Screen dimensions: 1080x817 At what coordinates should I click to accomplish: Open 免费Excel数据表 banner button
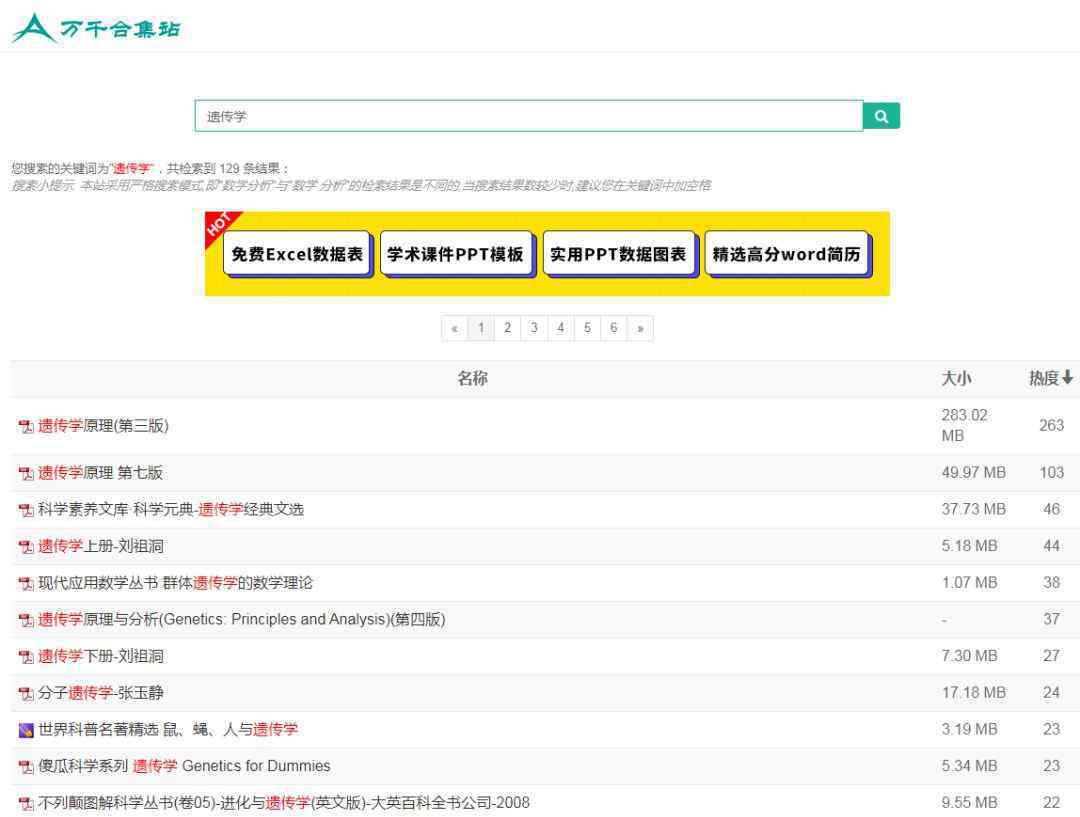pyautogui.click(x=297, y=254)
